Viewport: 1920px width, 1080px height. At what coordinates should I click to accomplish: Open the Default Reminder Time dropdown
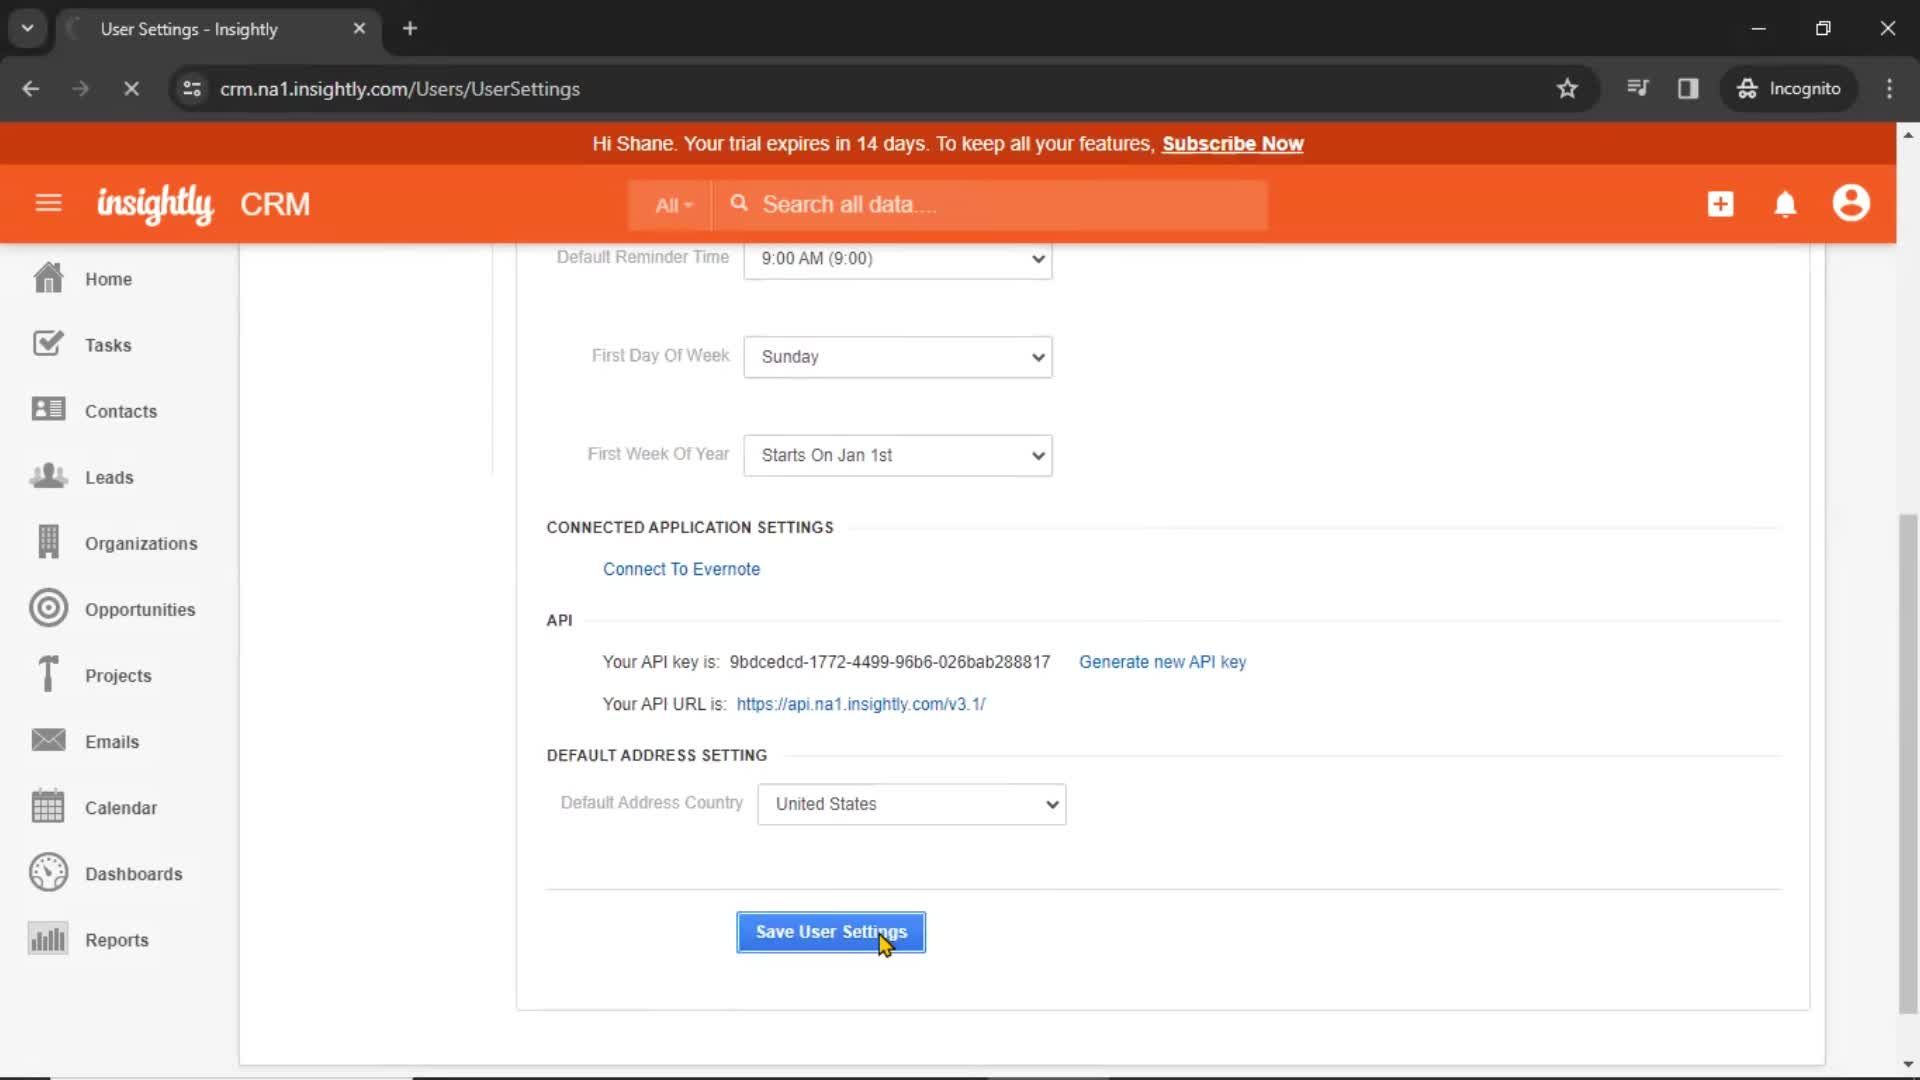coord(898,258)
